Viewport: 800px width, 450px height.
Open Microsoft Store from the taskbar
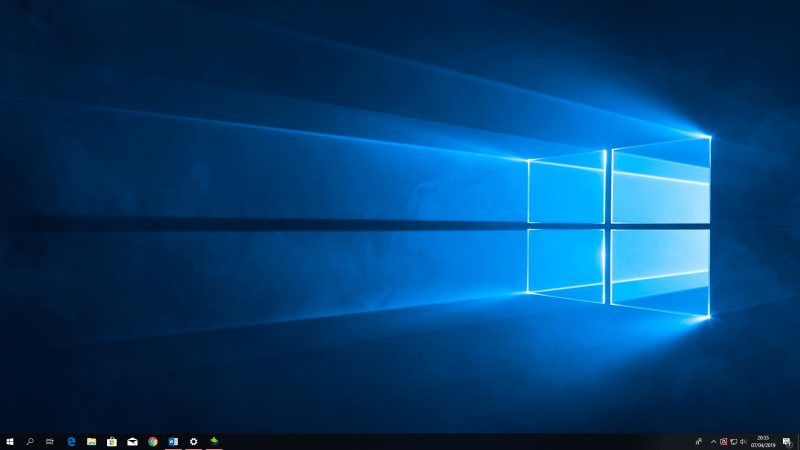tap(112, 442)
